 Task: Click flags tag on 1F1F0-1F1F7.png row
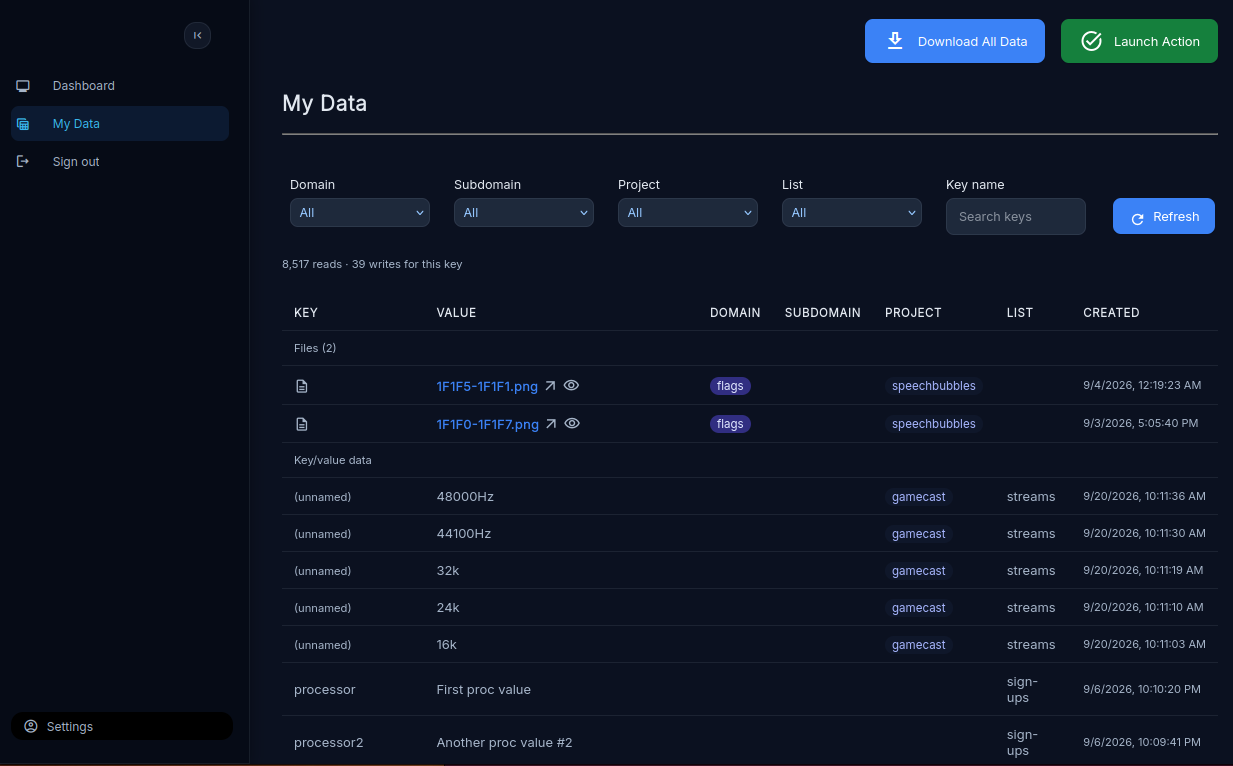point(730,424)
